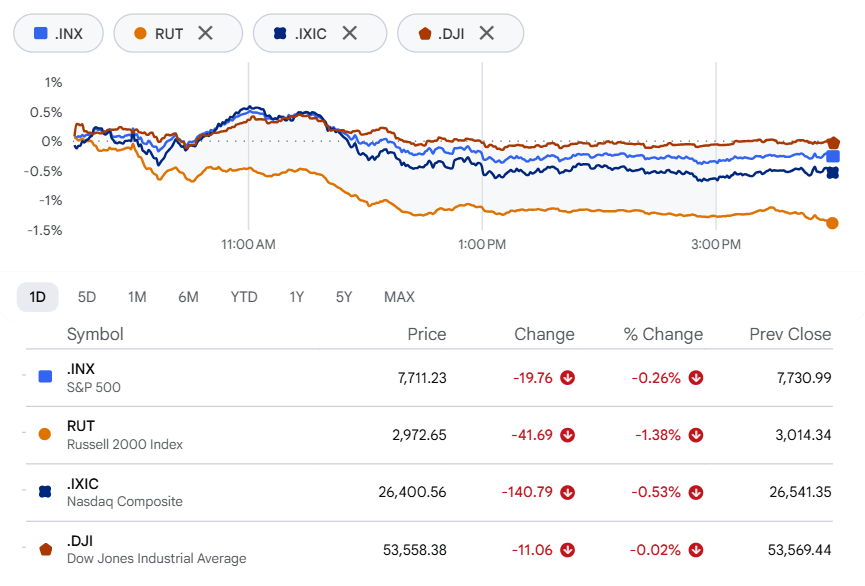865x586 pixels.
Task: Click the down arrow icon next to -0.02%
Action: pyautogui.click(x=696, y=550)
